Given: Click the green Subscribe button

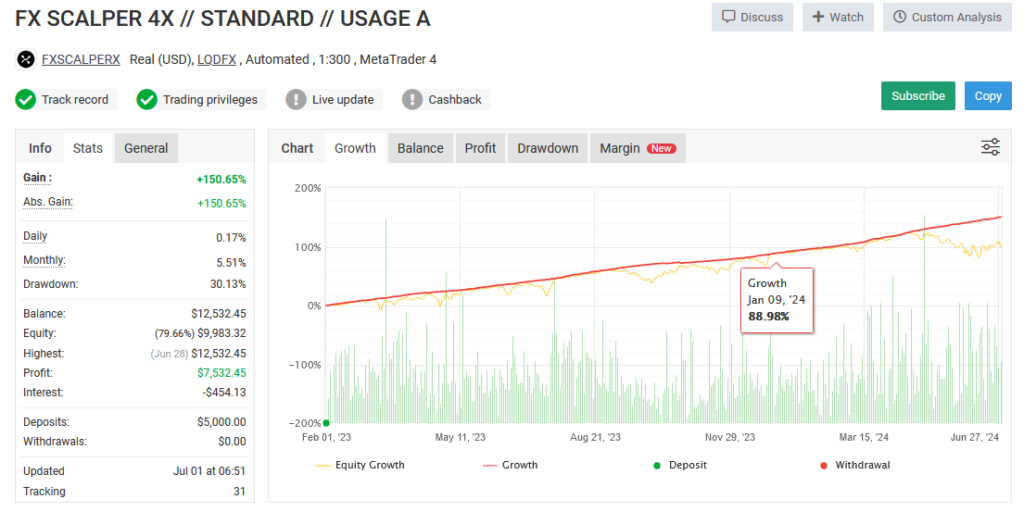Looking at the screenshot, I should click(918, 96).
